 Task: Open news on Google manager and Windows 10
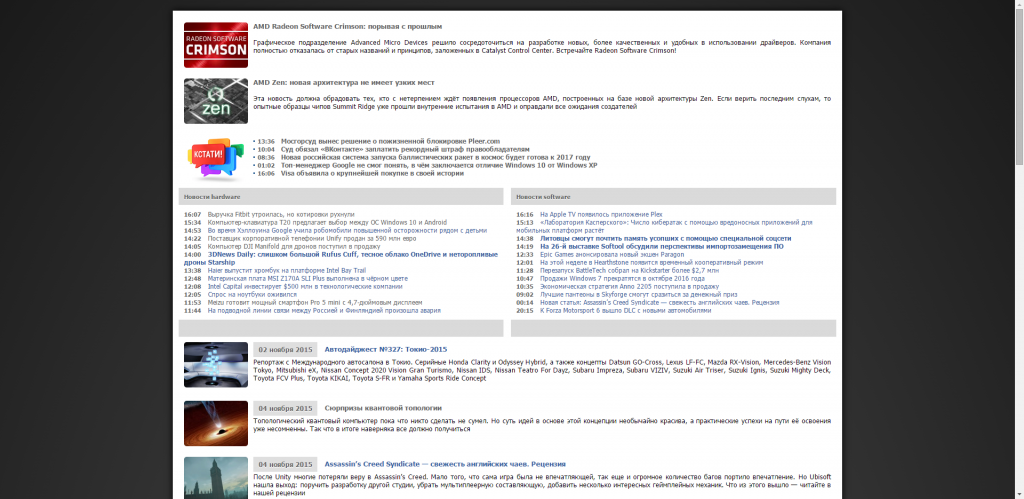pyautogui.click(x=439, y=165)
